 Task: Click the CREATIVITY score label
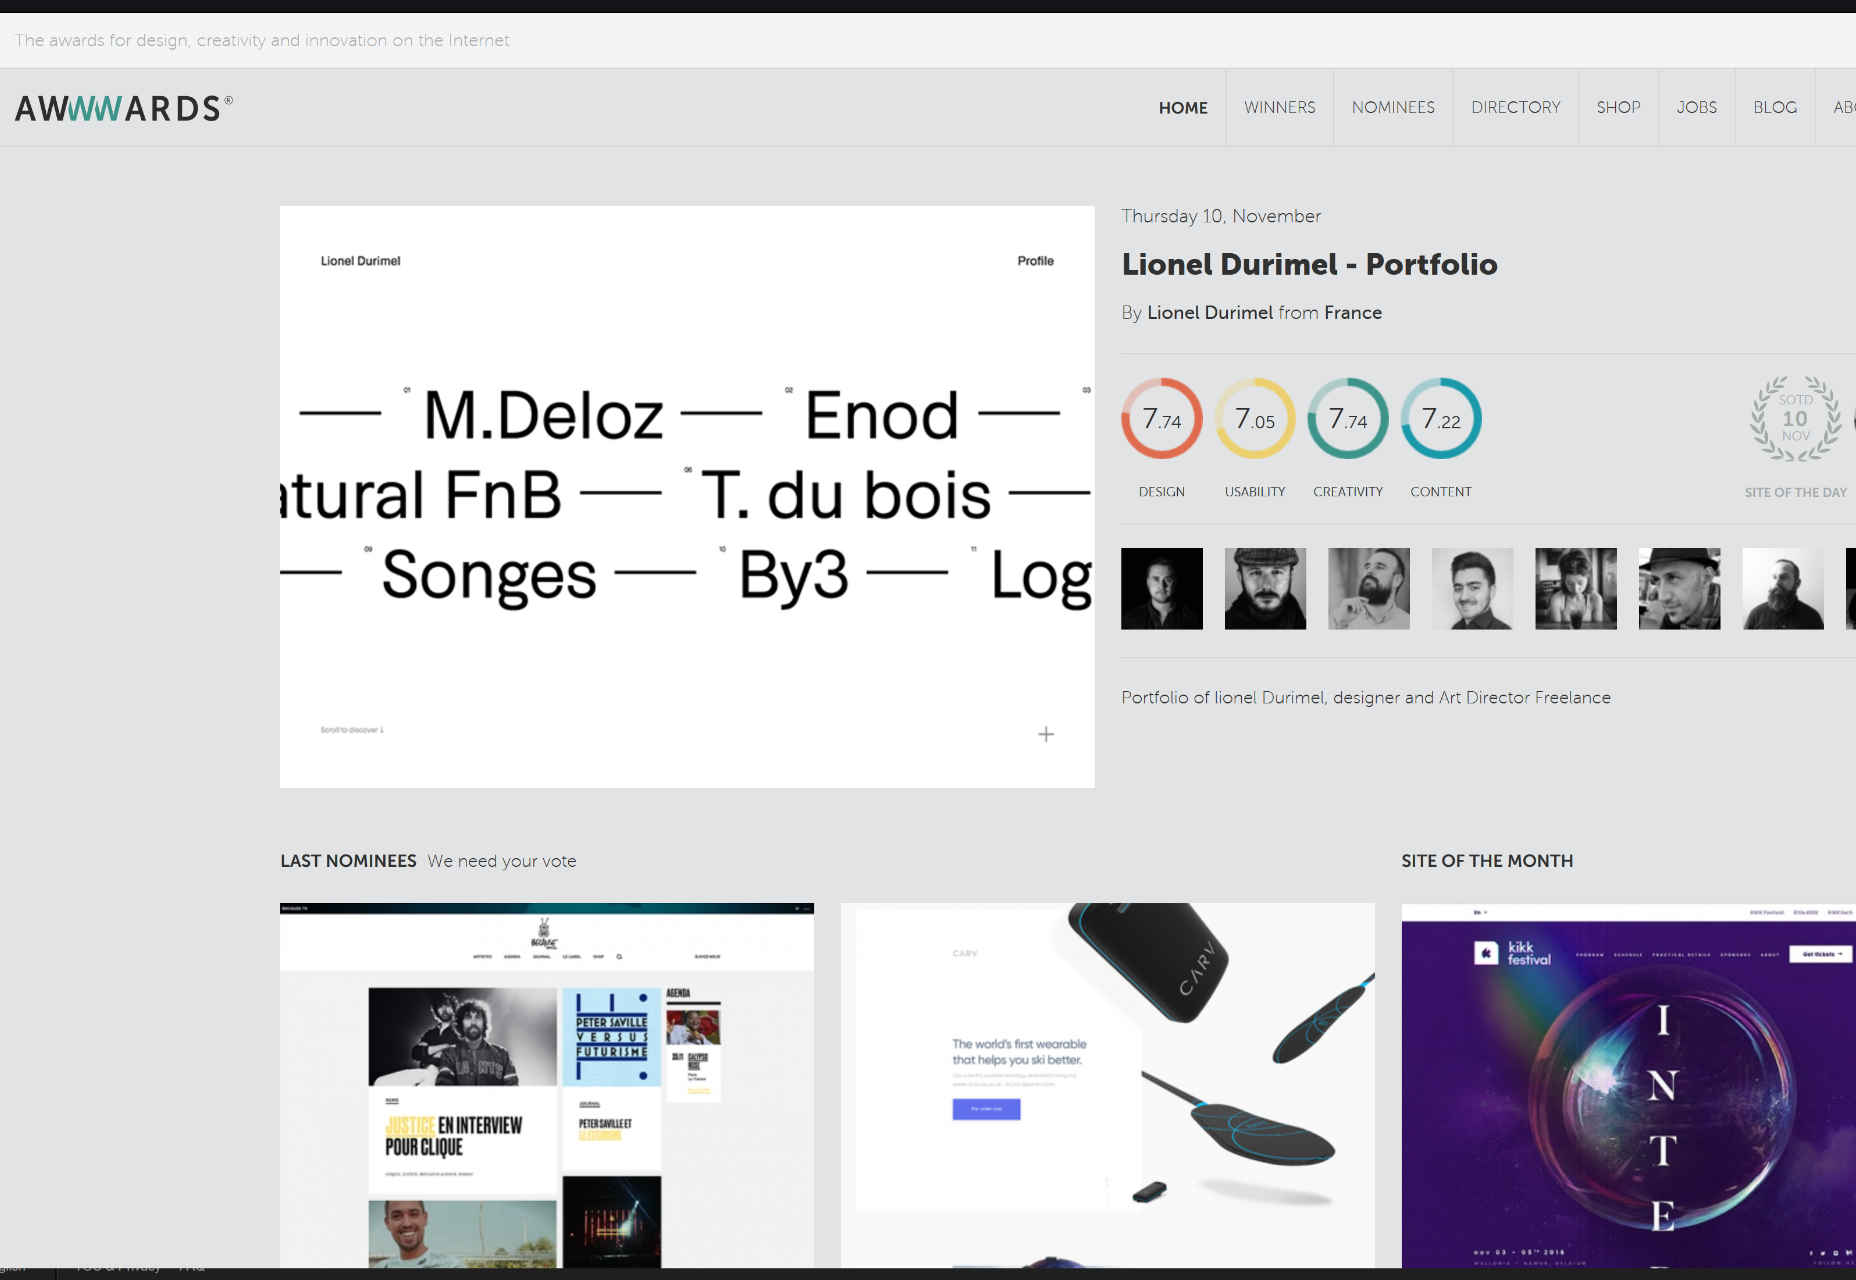(1348, 492)
